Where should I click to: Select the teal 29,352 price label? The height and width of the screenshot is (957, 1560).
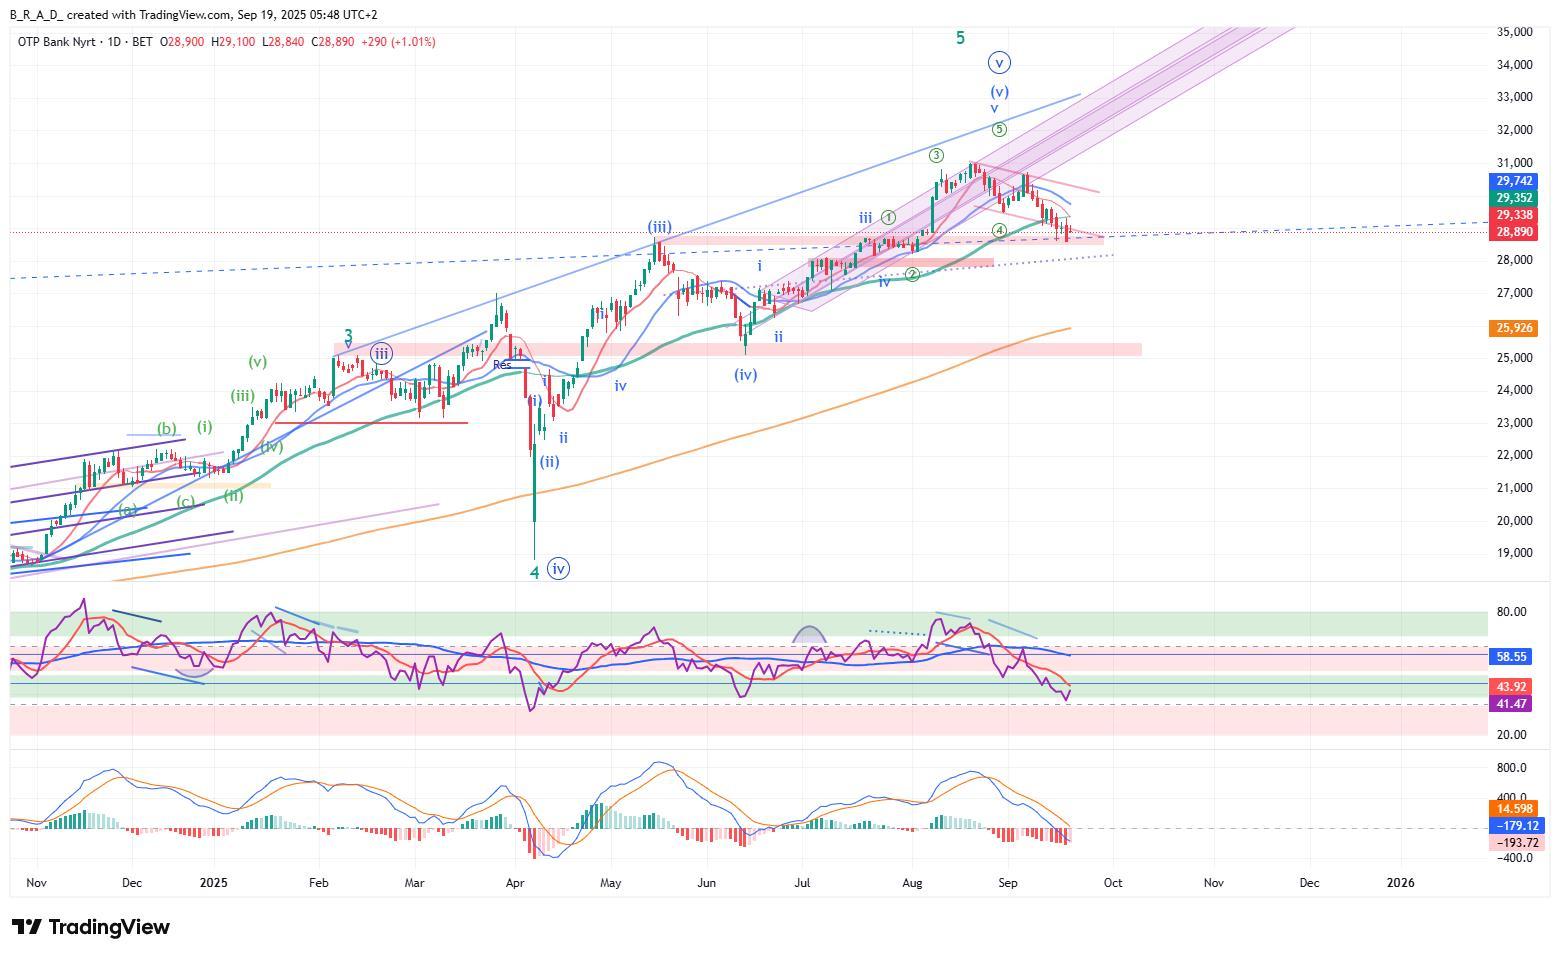pos(1514,198)
